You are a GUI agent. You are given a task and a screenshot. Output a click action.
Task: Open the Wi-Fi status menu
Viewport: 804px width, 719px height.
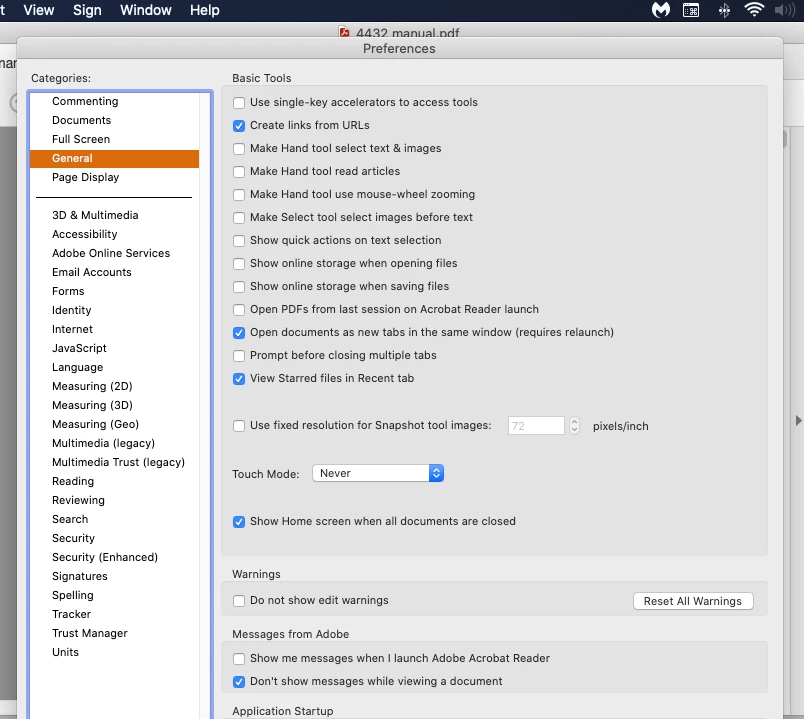pyautogui.click(x=754, y=10)
